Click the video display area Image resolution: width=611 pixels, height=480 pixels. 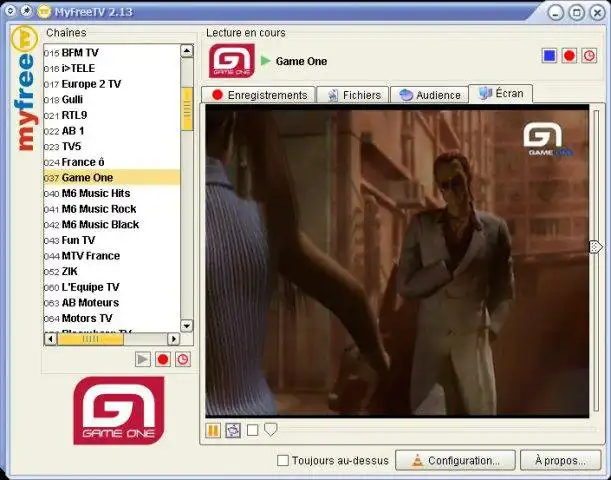point(397,261)
